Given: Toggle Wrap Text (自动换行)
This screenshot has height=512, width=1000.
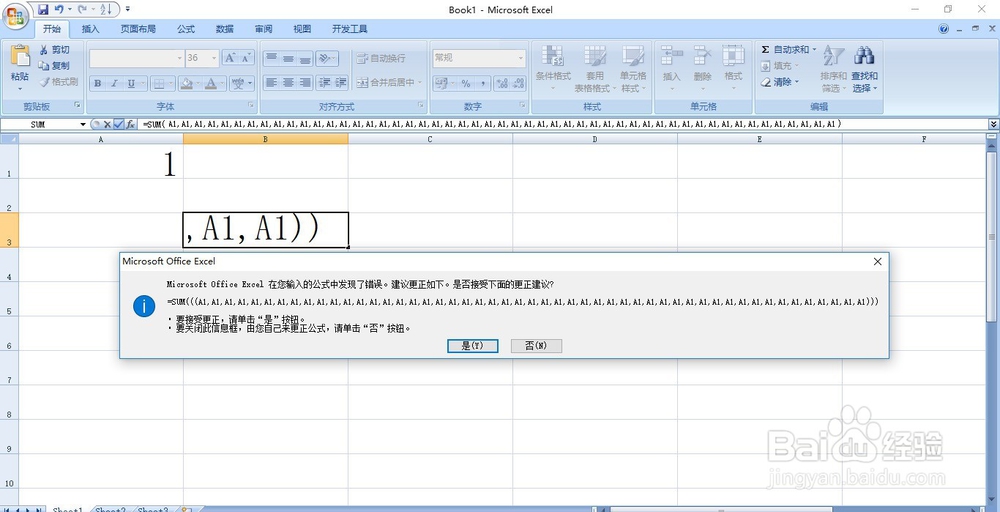Looking at the screenshot, I should coord(381,58).
